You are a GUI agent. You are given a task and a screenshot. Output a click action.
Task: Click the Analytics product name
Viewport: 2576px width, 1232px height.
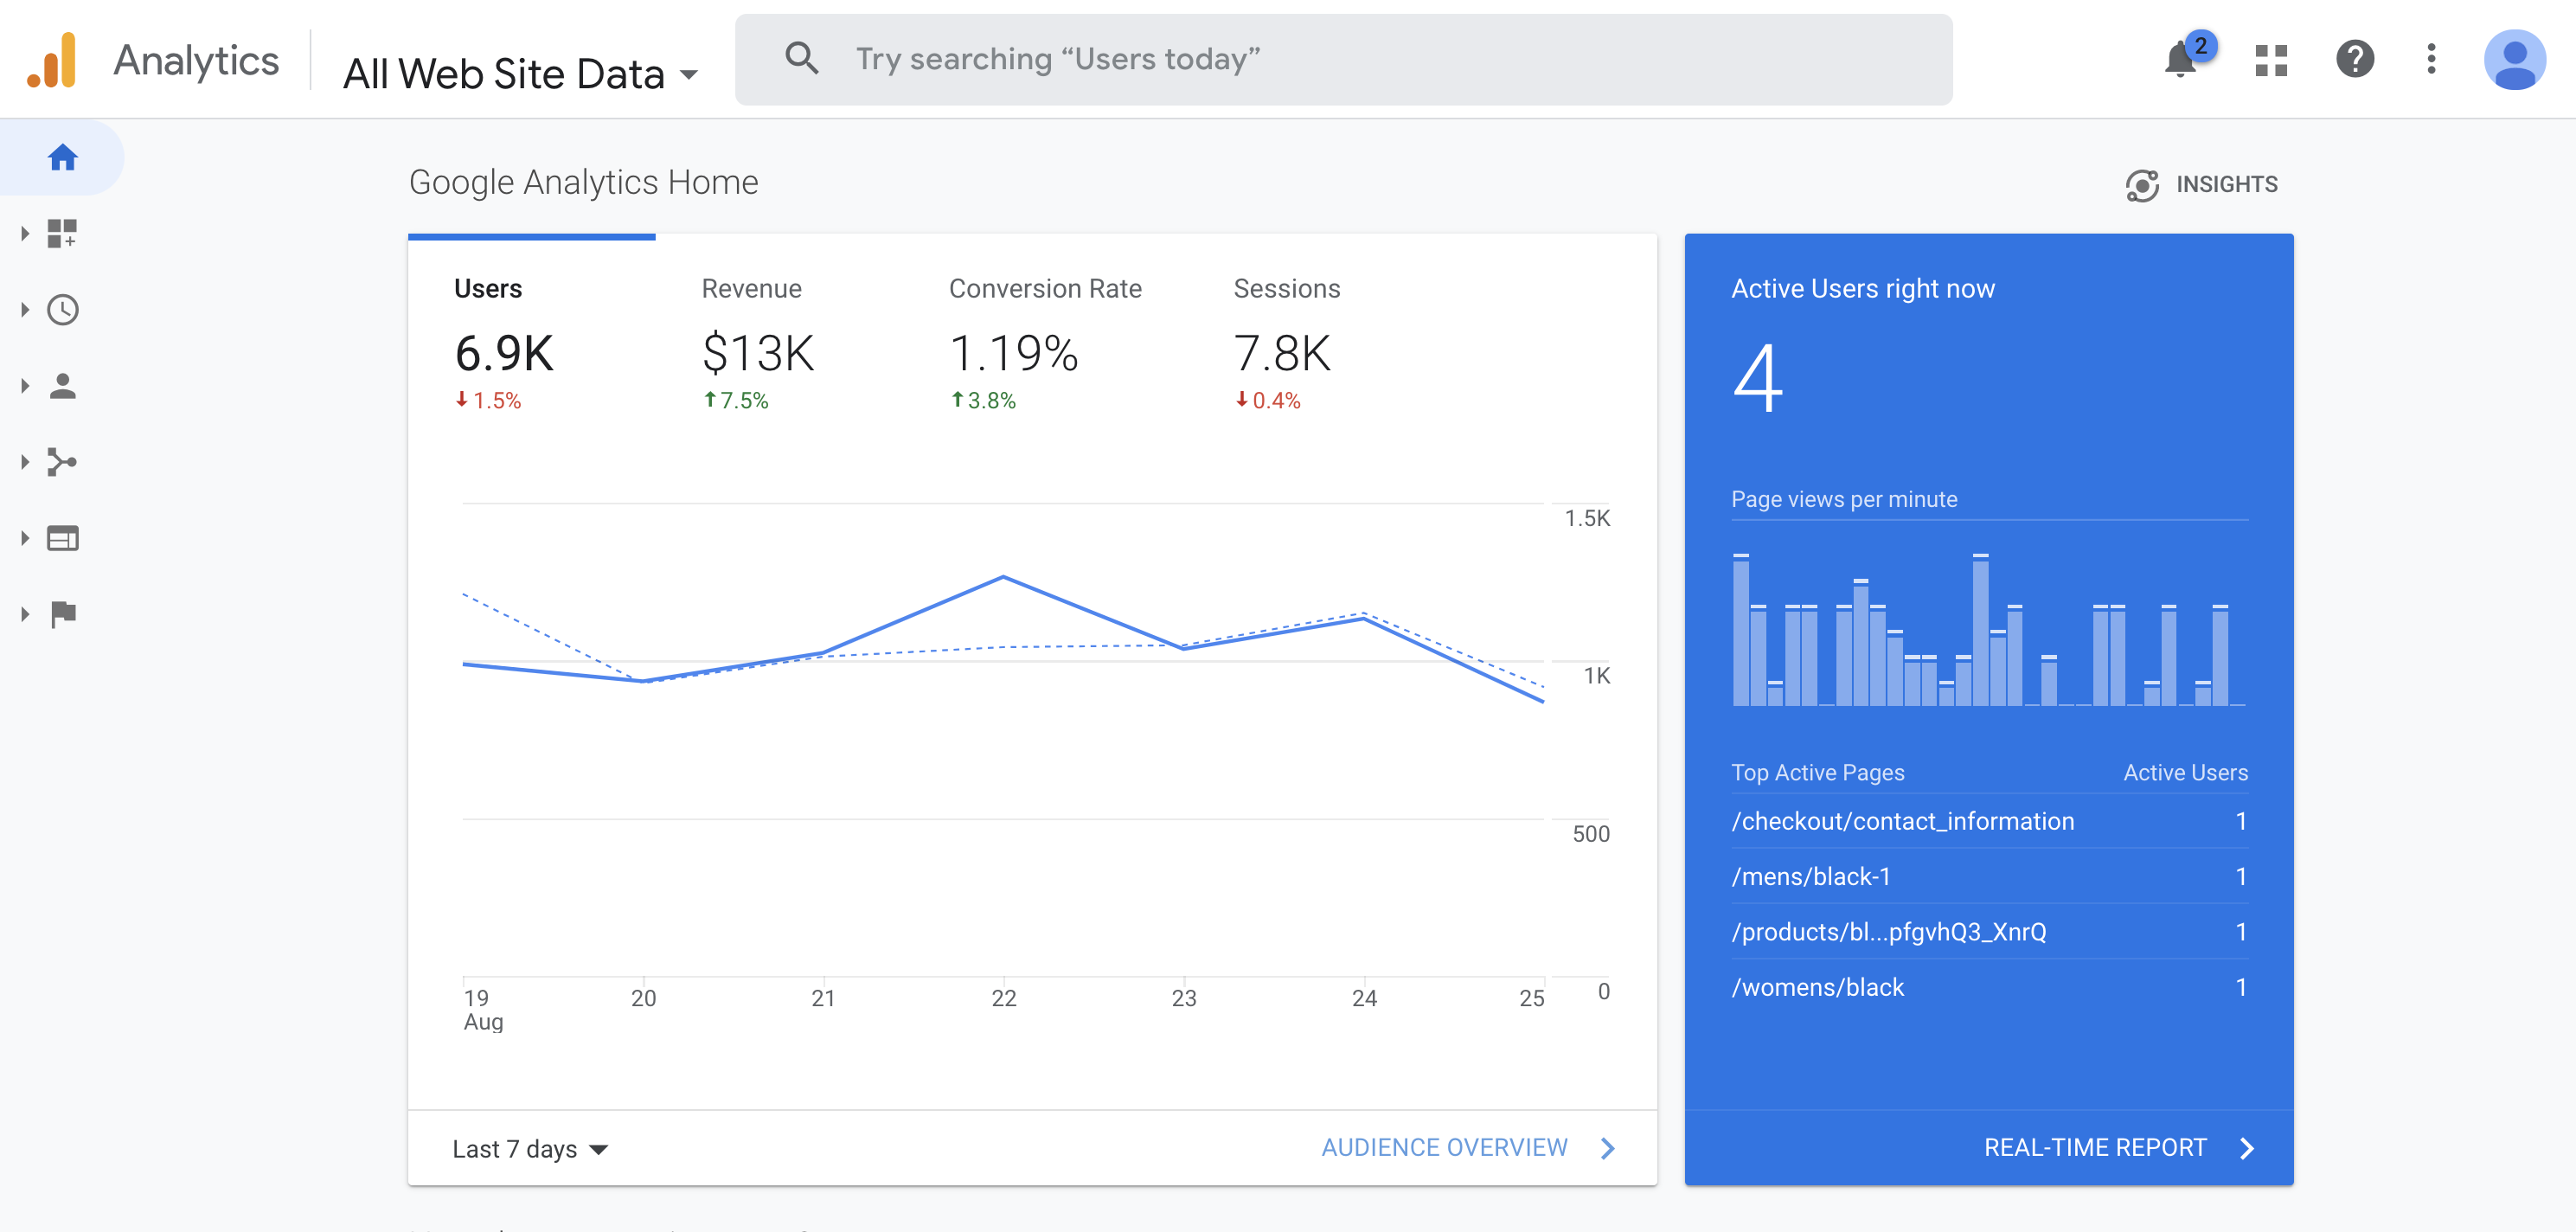click(x=196, y=60)
